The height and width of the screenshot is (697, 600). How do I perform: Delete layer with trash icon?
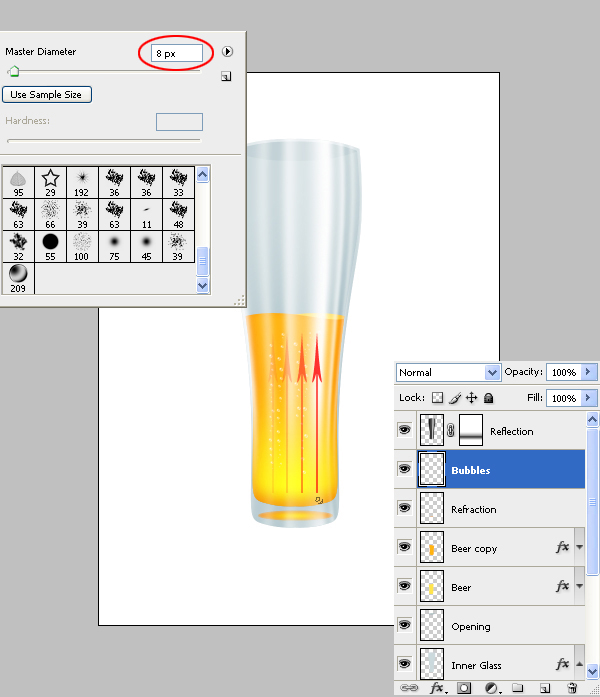coord(572,688)
